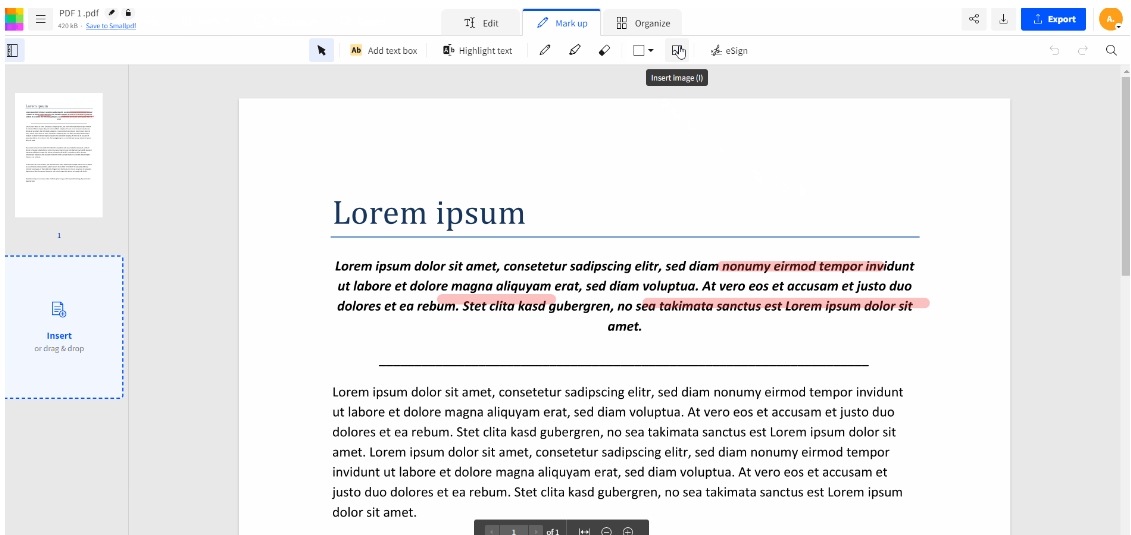Activate Highlight text tool

coord(478,50)
